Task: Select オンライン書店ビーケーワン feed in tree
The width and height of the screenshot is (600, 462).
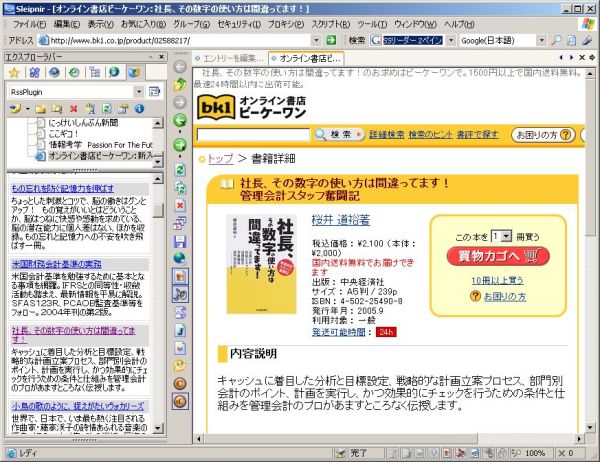Action: 98,156
